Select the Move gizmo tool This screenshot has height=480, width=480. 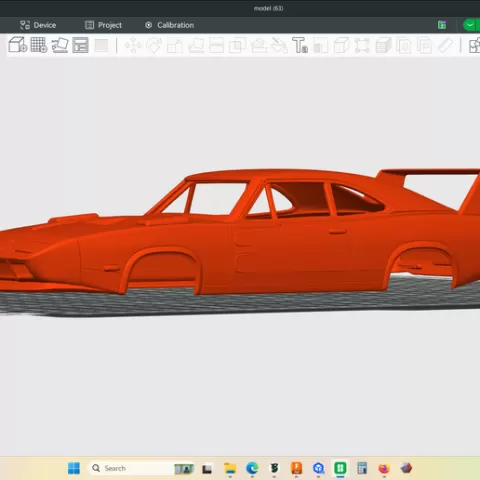(133, 45)
